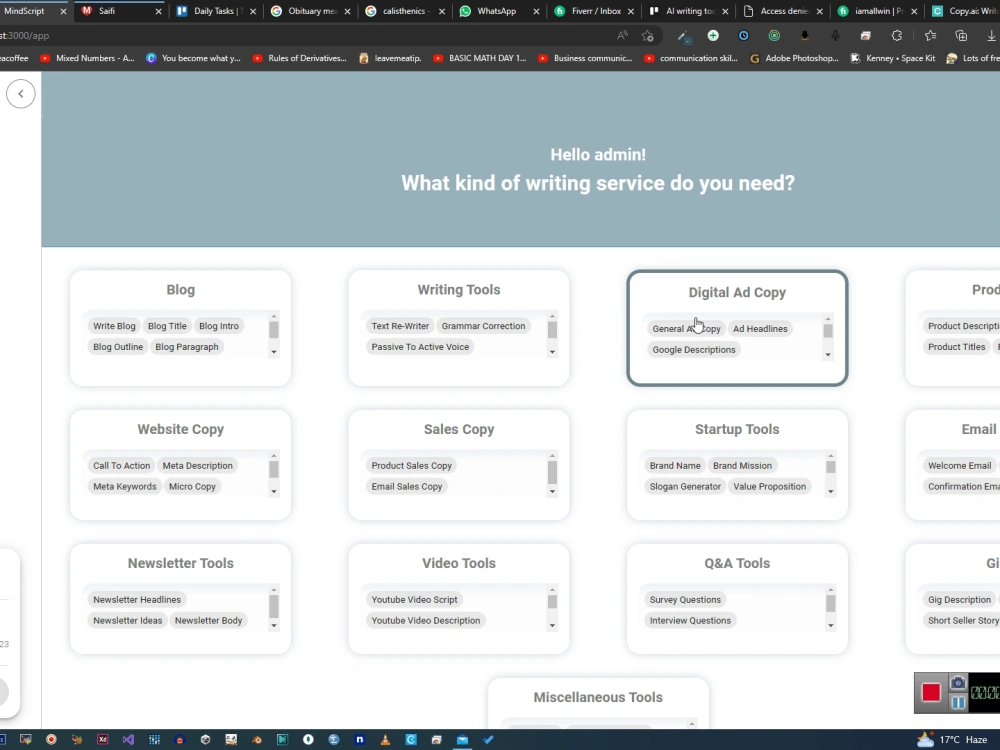The image size is (1000, 750).
Task: Switch to the Daily Tasks Trello tab
Action: 216,11
